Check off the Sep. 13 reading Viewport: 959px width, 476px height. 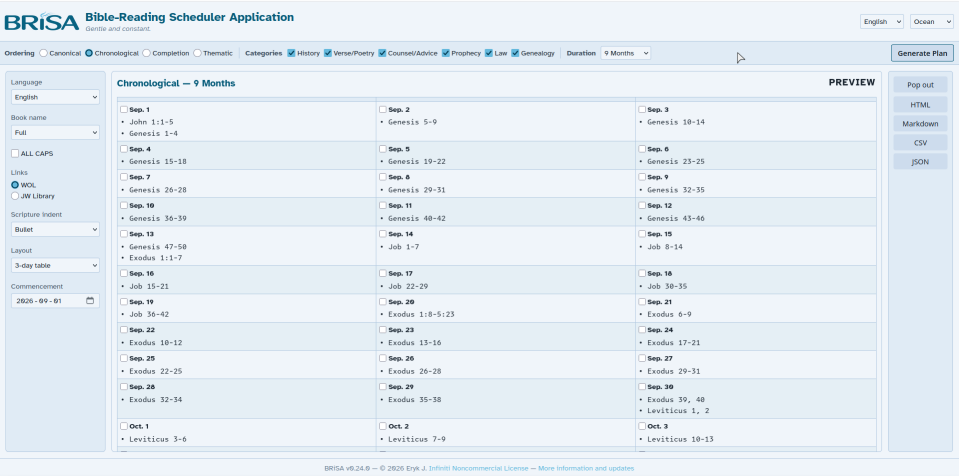point(124,234)
